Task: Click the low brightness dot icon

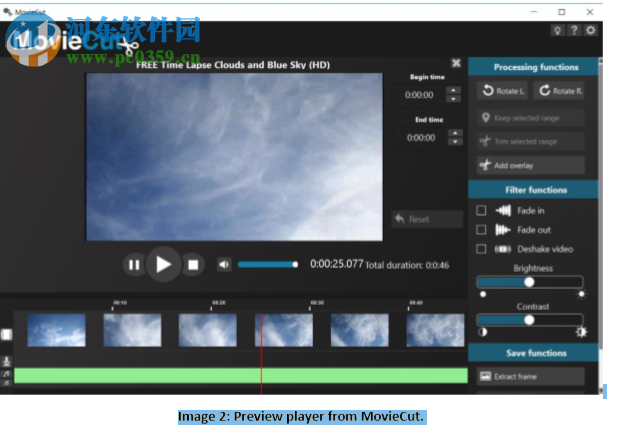Action: click(x=483, y=294)
